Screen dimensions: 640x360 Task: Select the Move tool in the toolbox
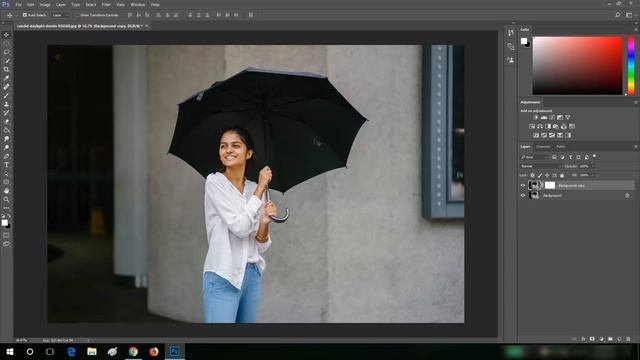pyautogui.click(x=6, y=35)
